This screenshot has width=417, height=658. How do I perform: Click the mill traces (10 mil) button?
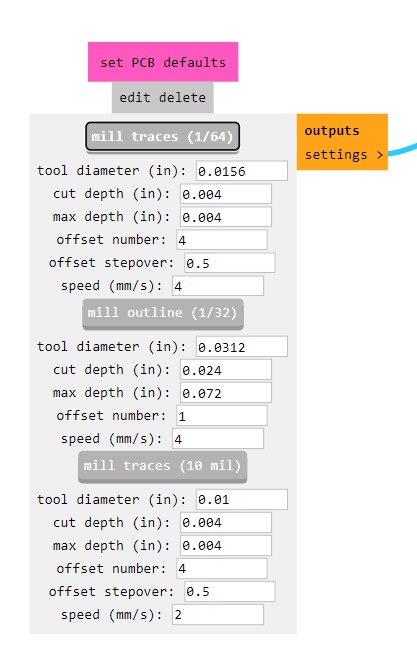pyautogui.click(x=162, y=466)
